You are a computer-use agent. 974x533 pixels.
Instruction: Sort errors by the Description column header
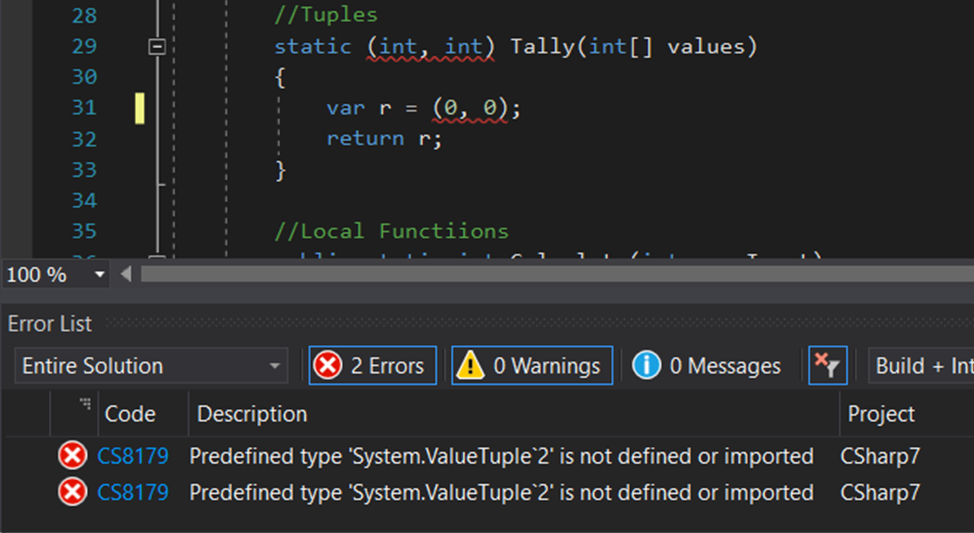click(252, 414)
